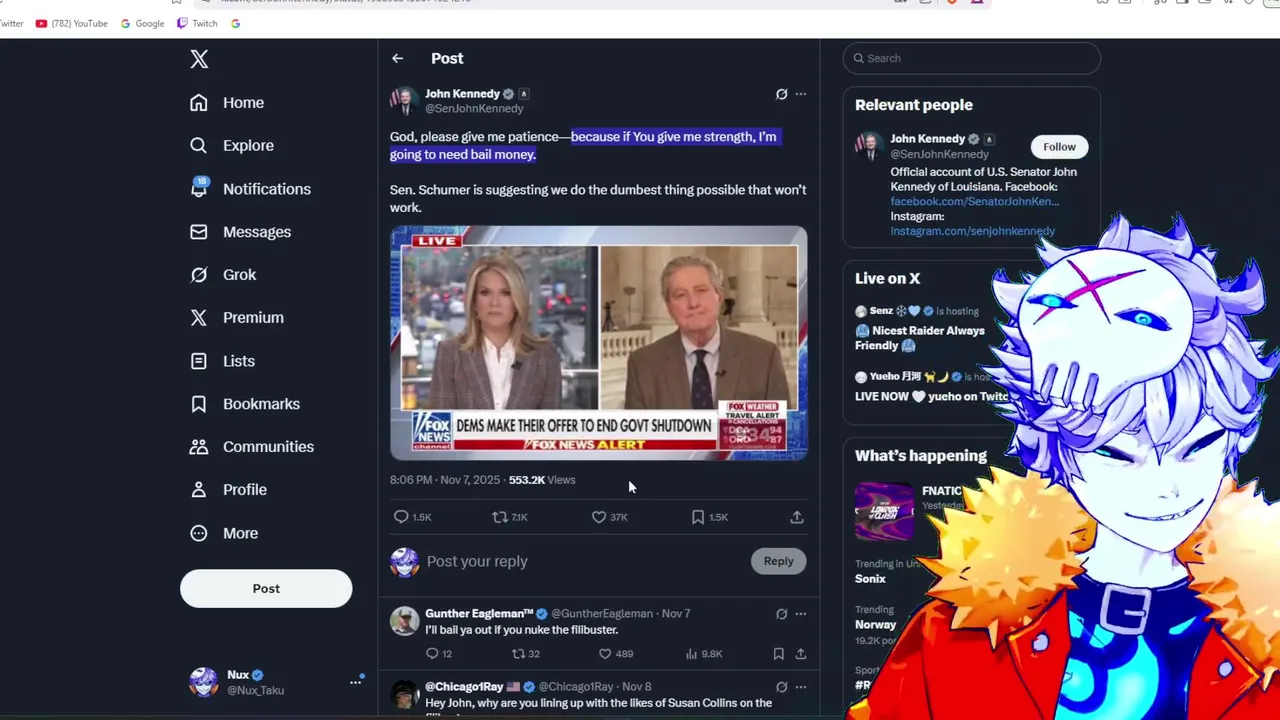Repost the tweet with 7.1K reposts
1280x720 pixels.
coord(510,517)
